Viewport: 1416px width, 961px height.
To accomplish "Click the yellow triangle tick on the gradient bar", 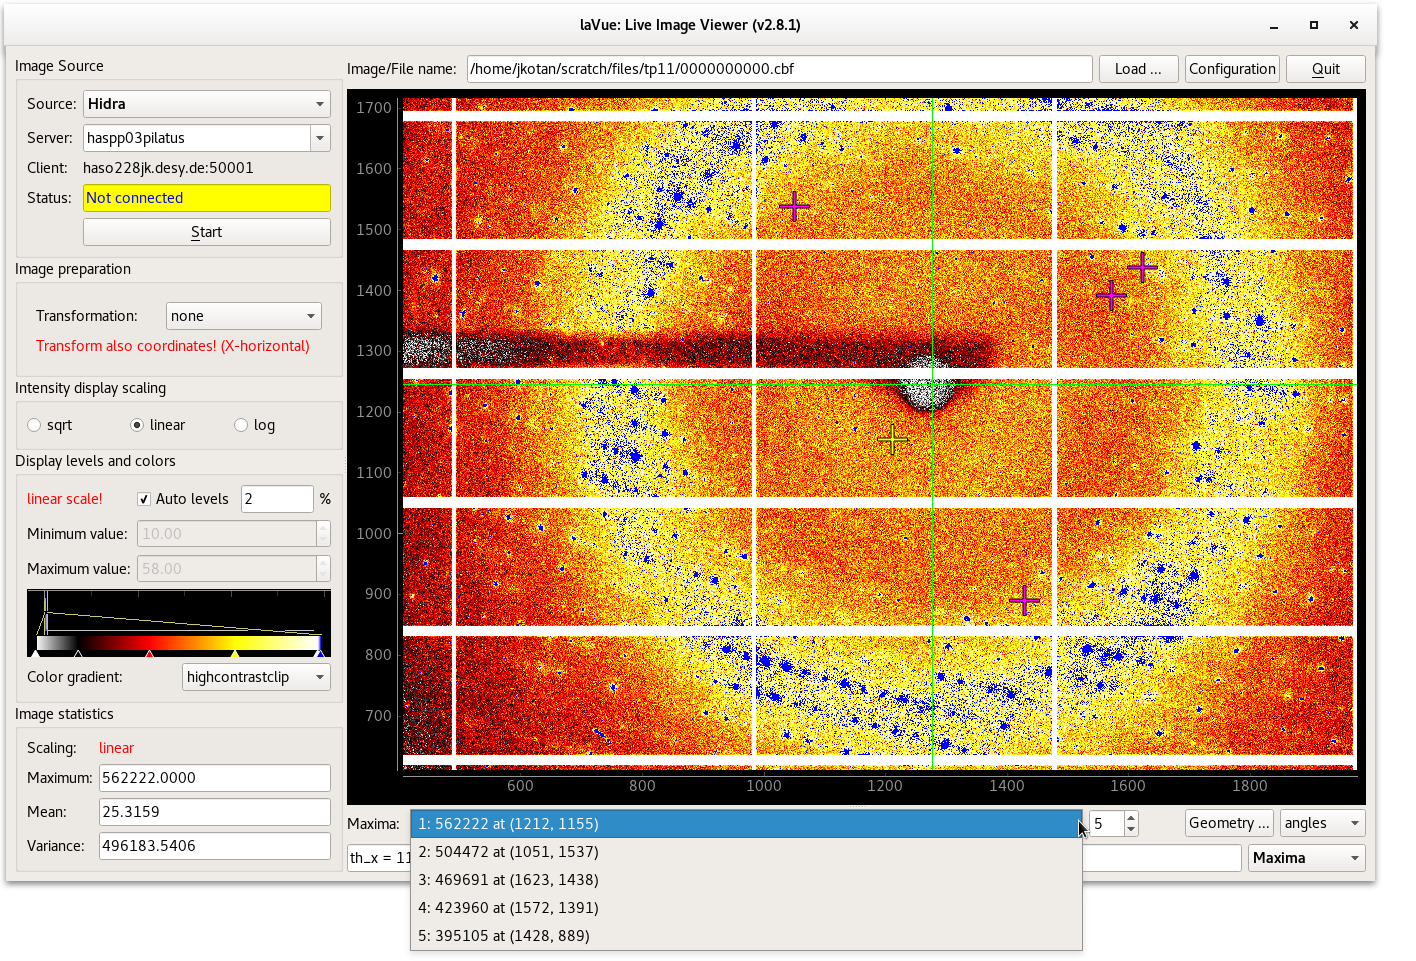I will click(x=235, y=654).
